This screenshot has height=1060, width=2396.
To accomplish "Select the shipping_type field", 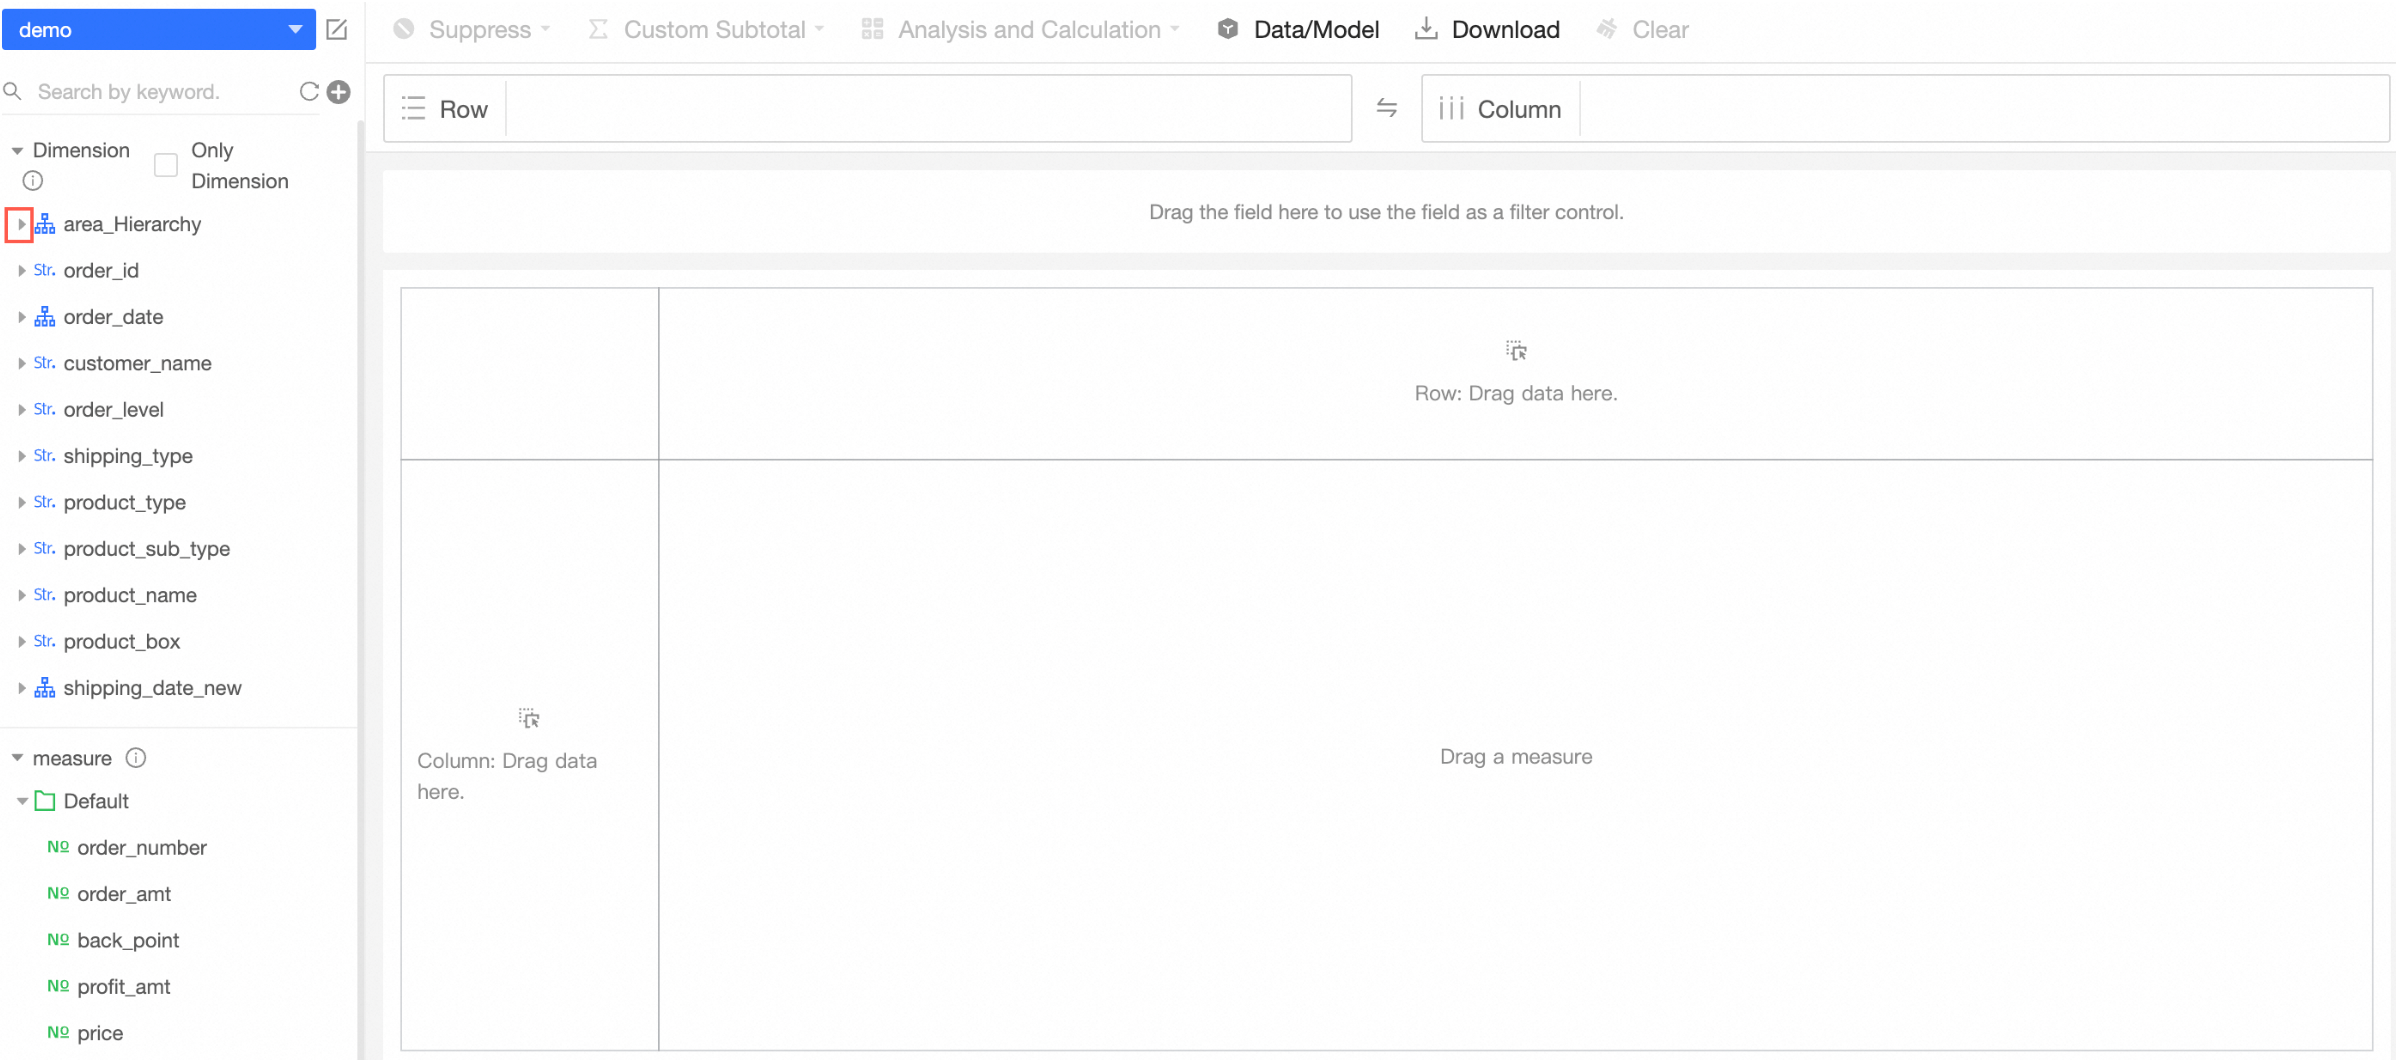I will click(128, 456).
